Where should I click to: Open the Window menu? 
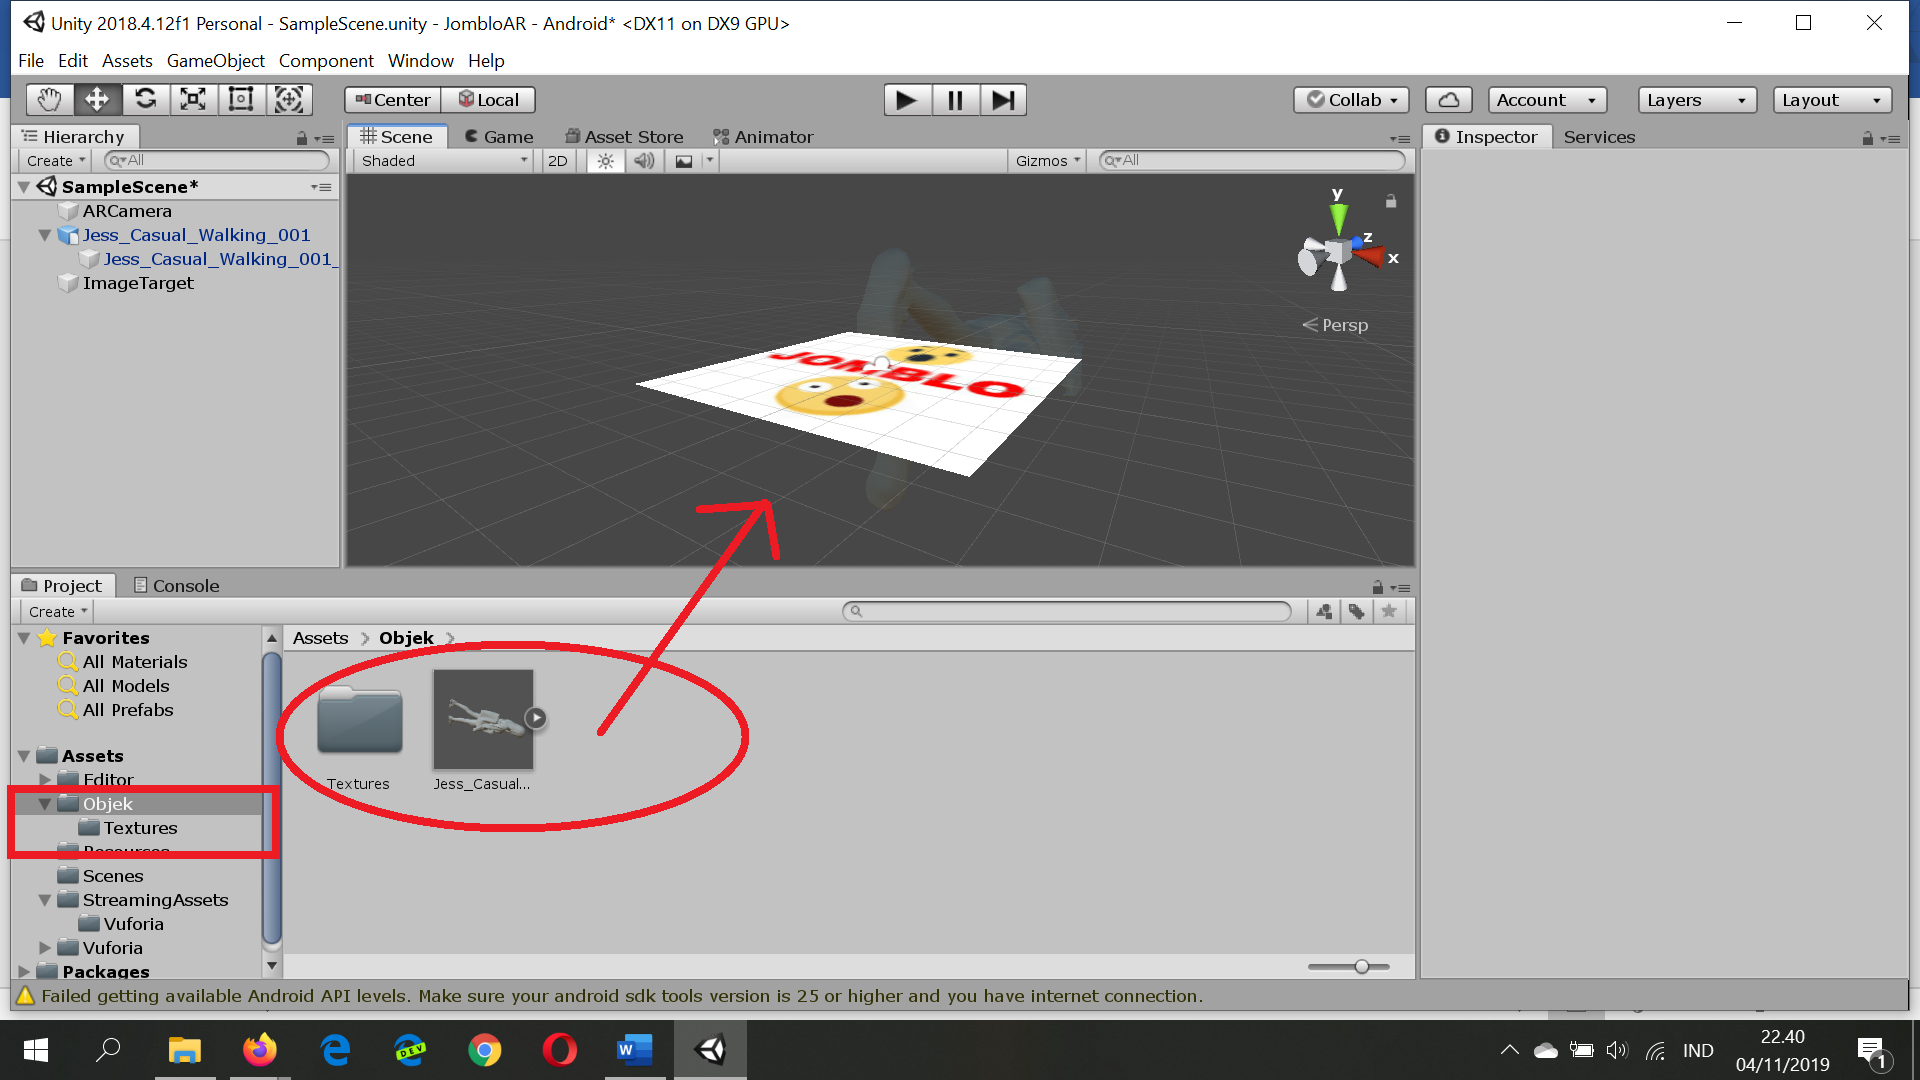[x=421, y=61]
